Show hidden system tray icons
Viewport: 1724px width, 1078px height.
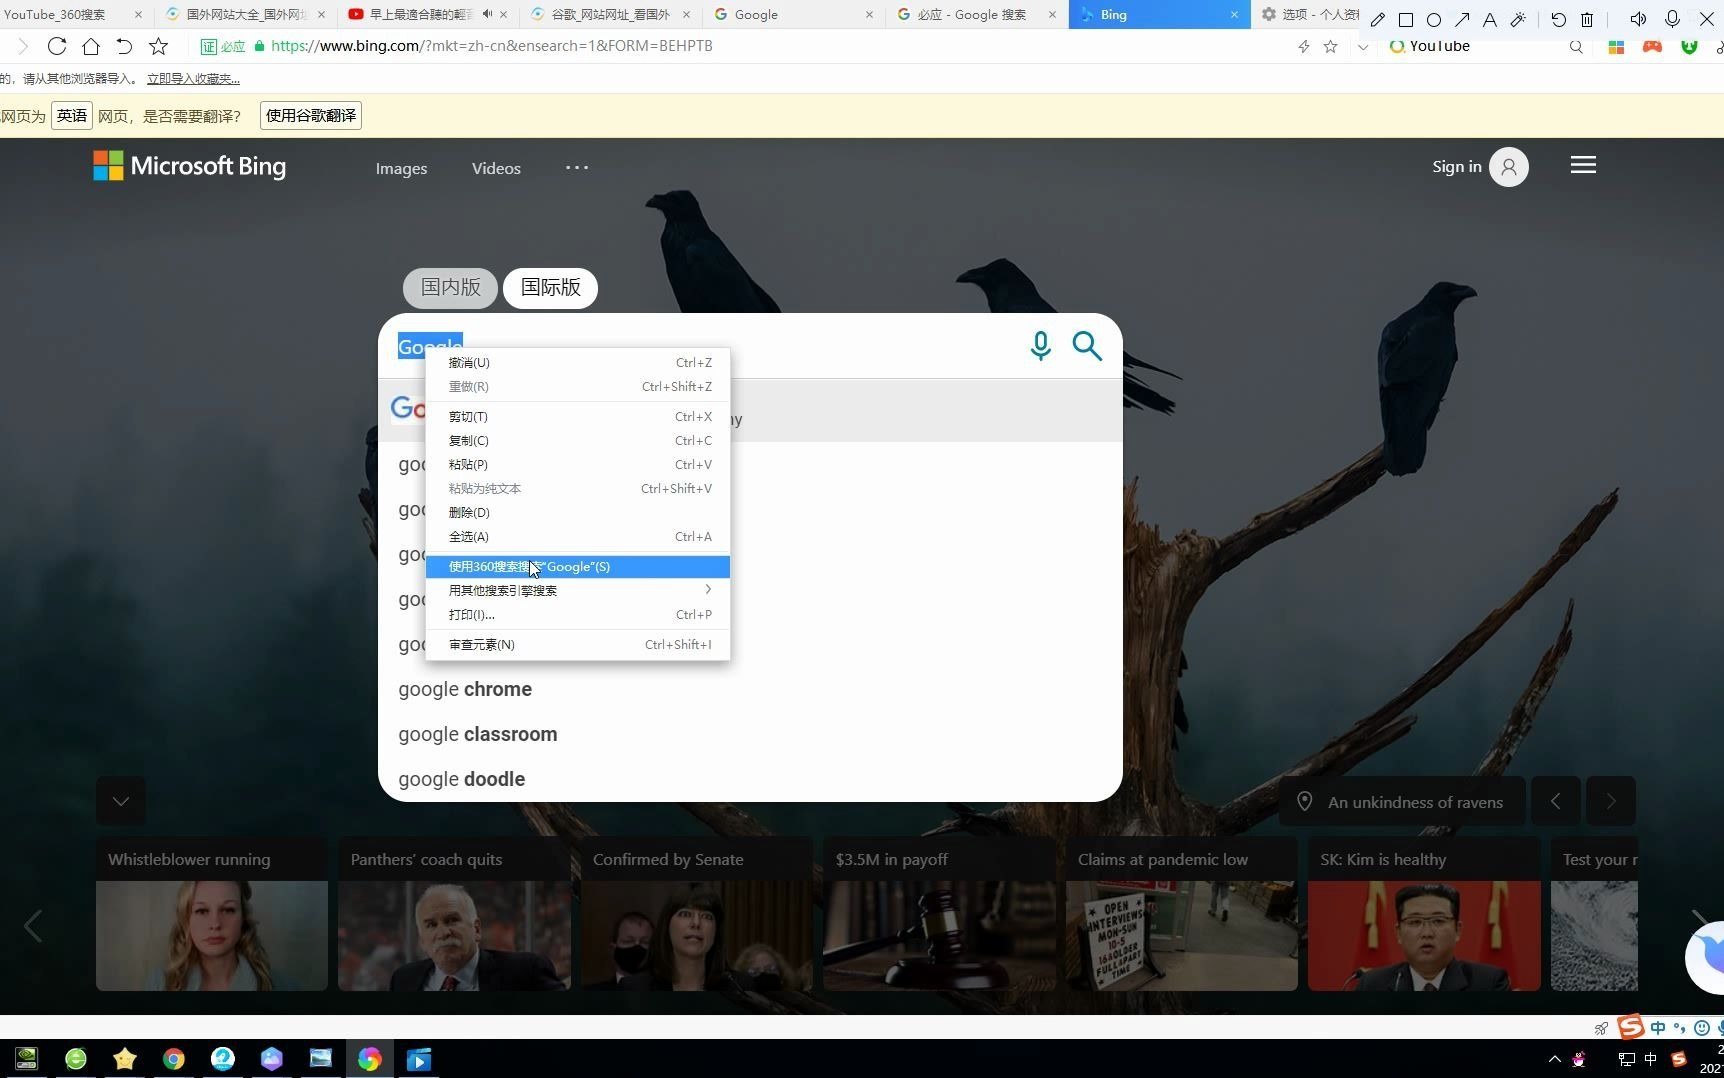point(1554,1059)
